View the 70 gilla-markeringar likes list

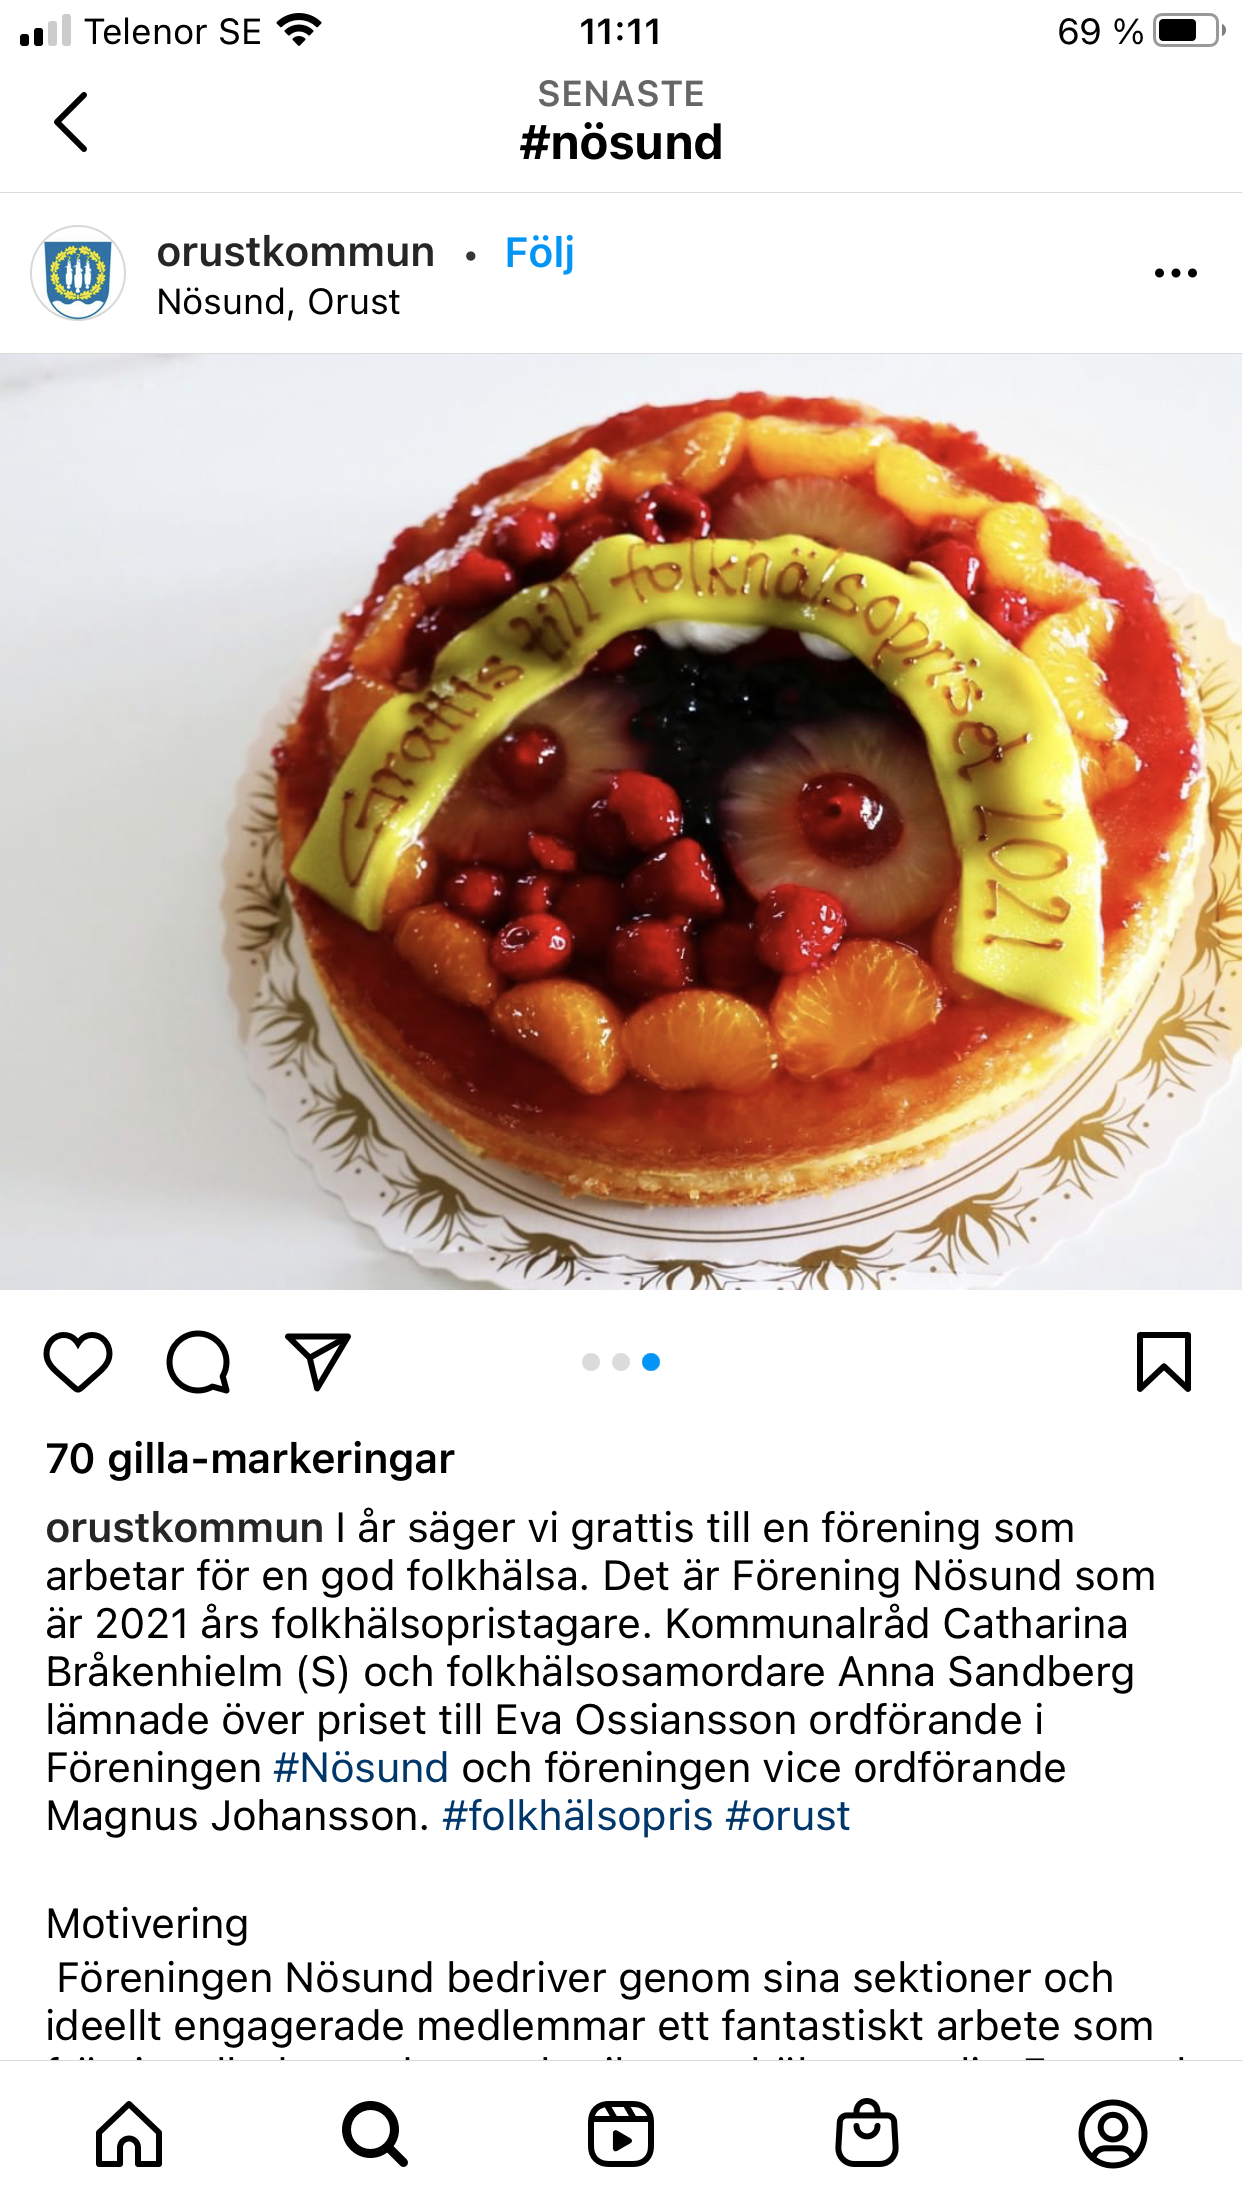250,1459
